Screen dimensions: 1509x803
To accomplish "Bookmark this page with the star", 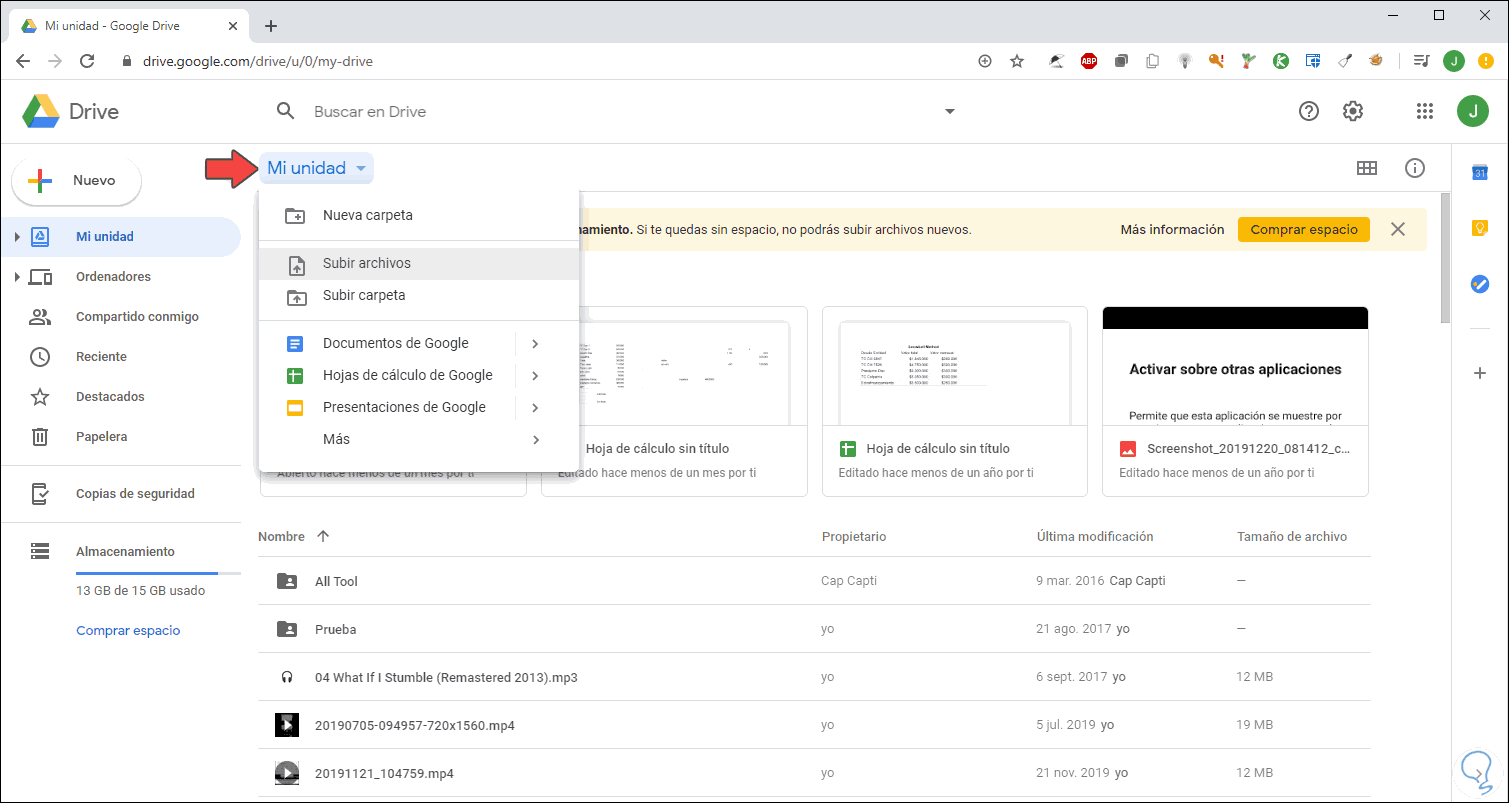I will (x=1017, y=61).
